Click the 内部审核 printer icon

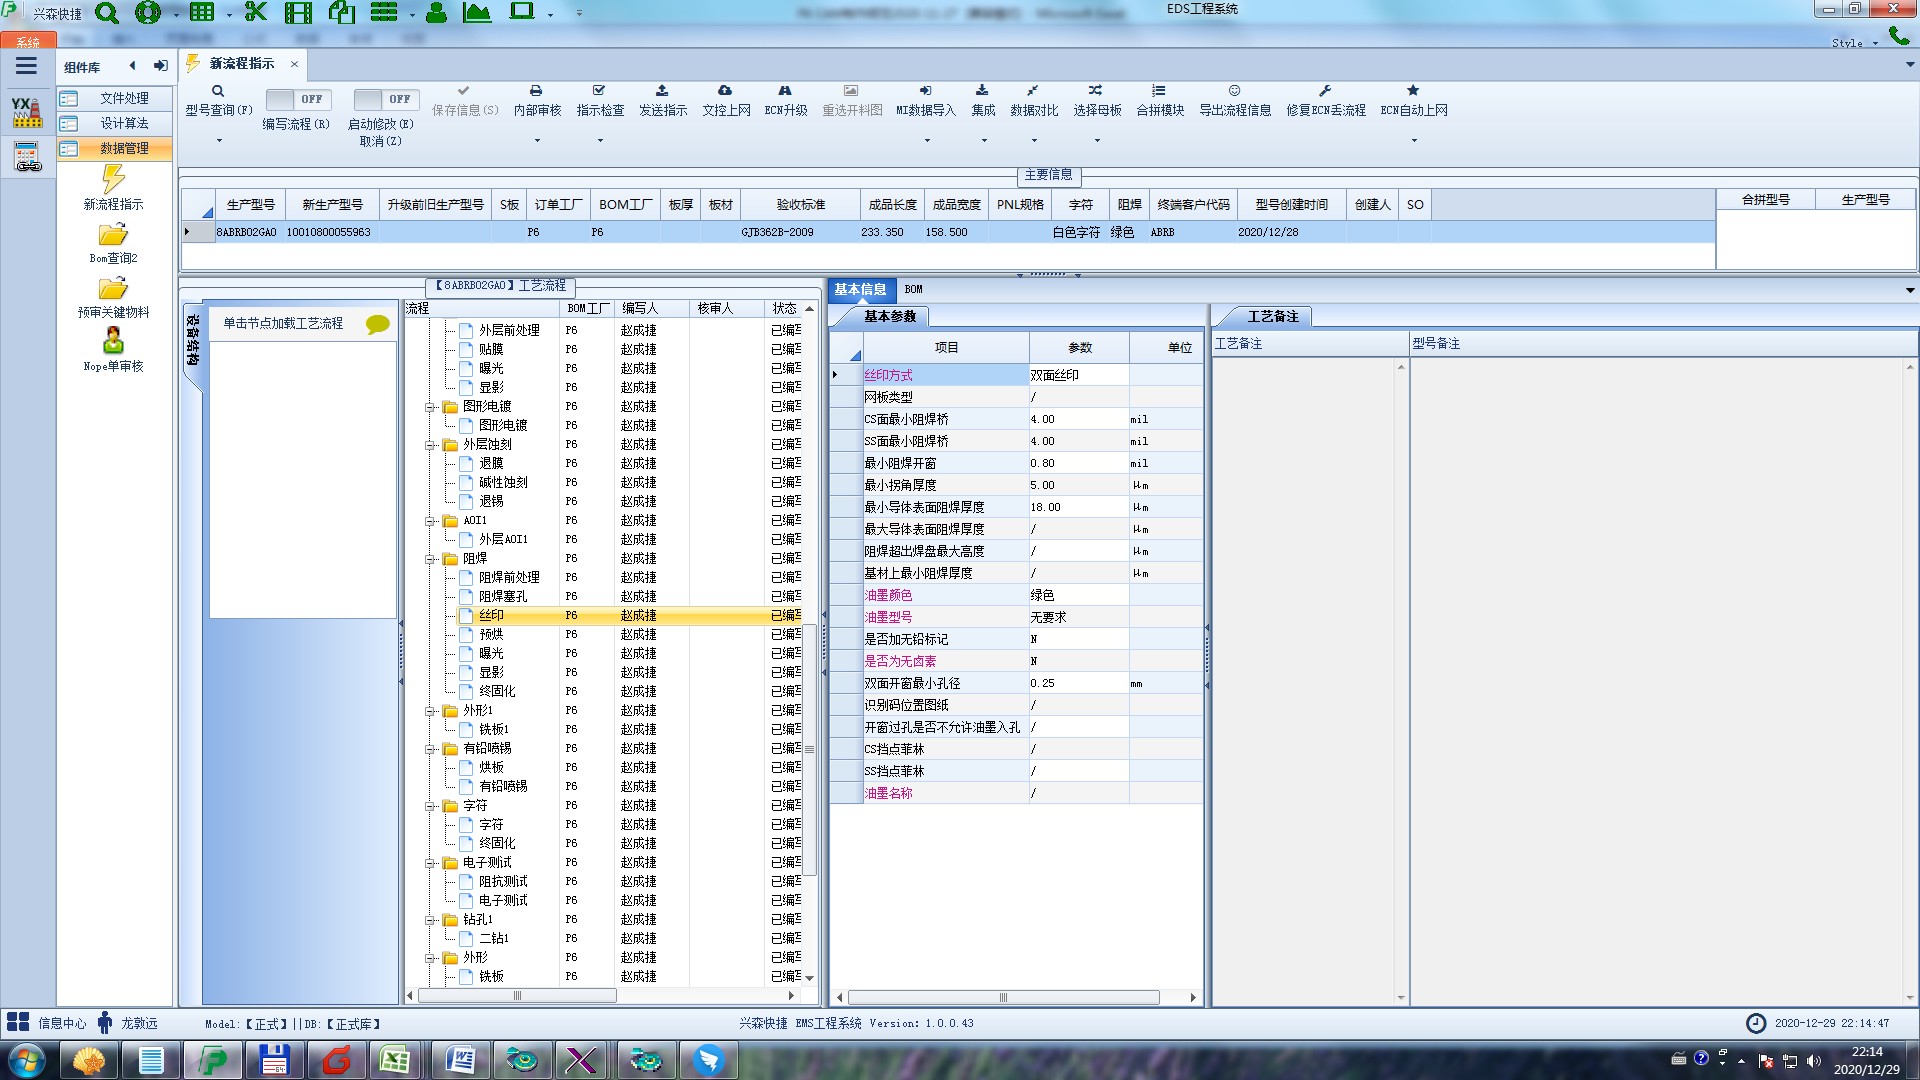tap(536, 91)
